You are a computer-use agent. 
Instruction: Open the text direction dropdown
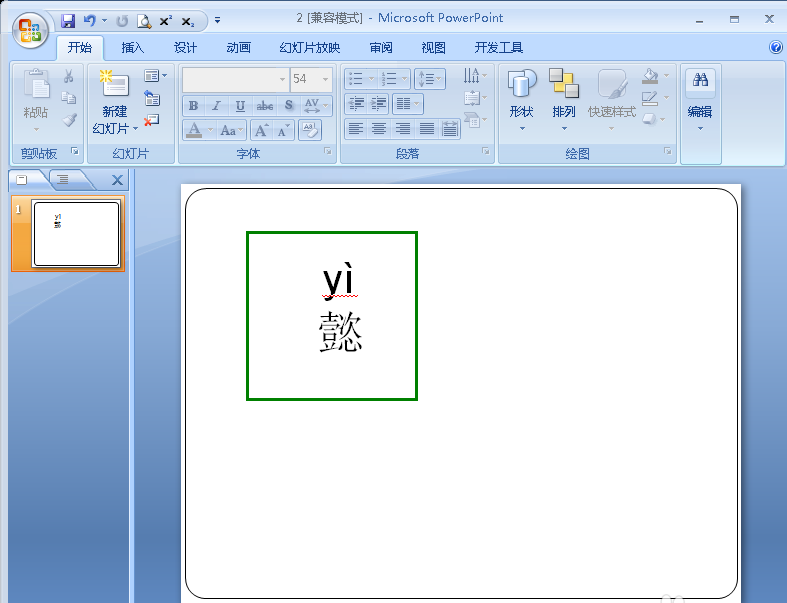pos(474,76)
